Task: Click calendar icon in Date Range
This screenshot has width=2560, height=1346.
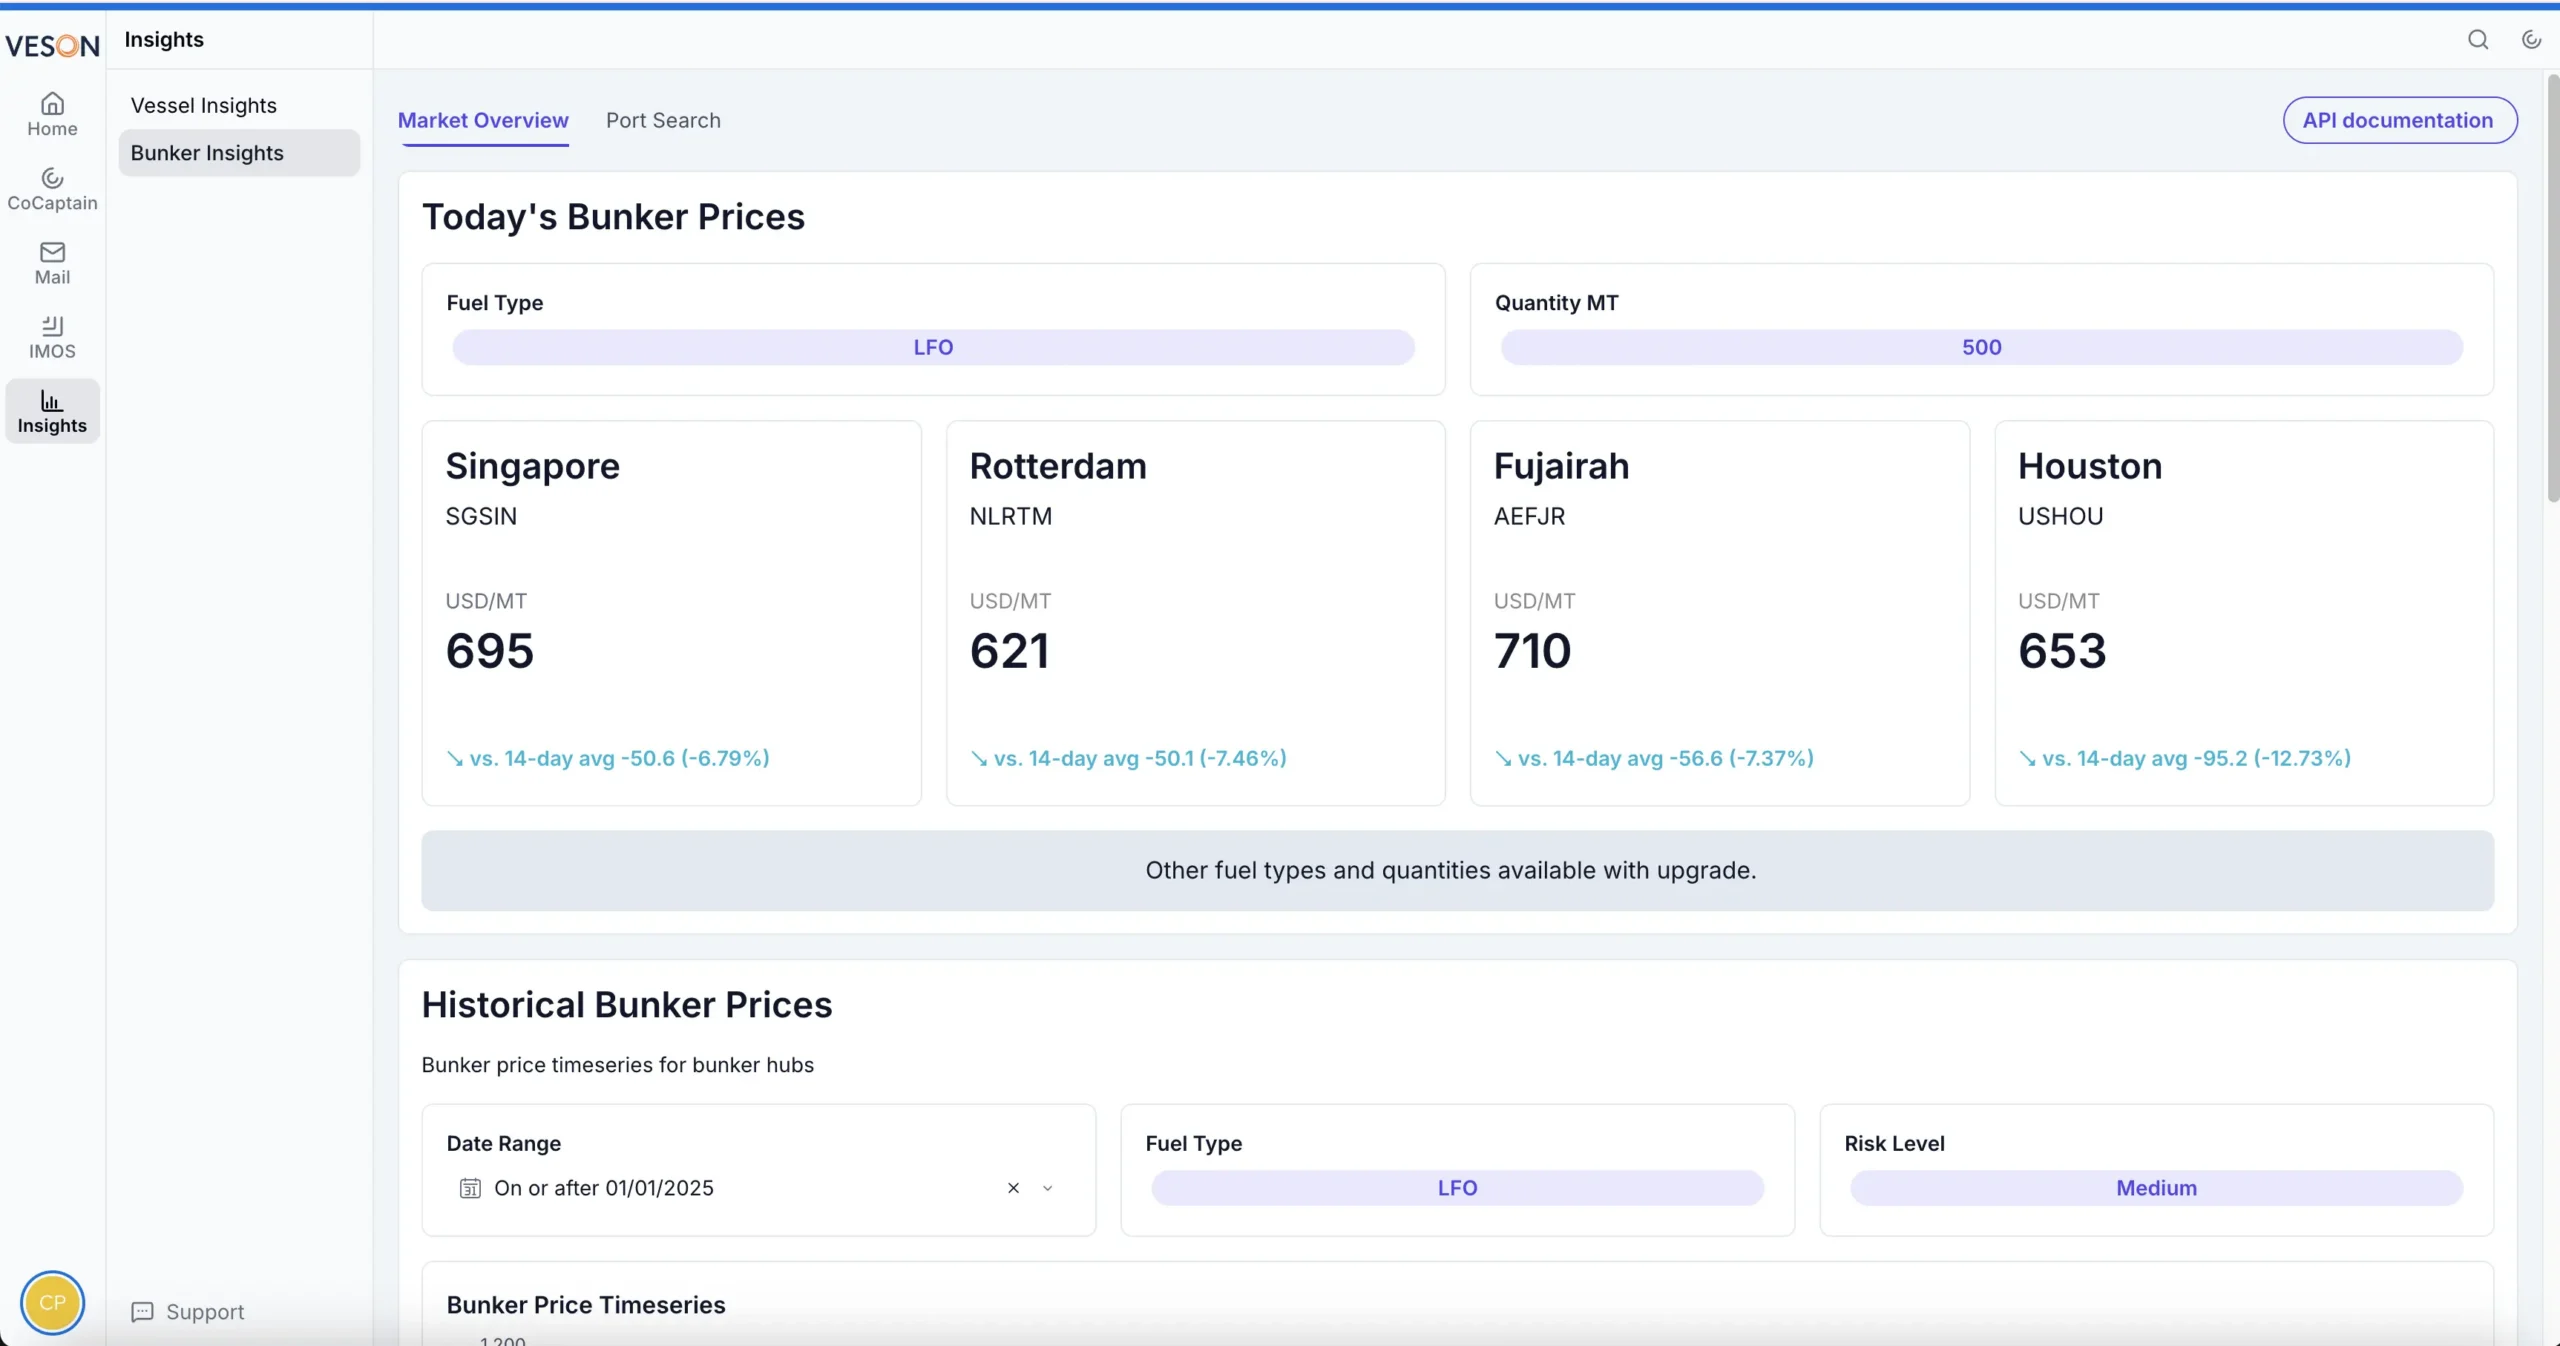Action: click(469, 1188)
